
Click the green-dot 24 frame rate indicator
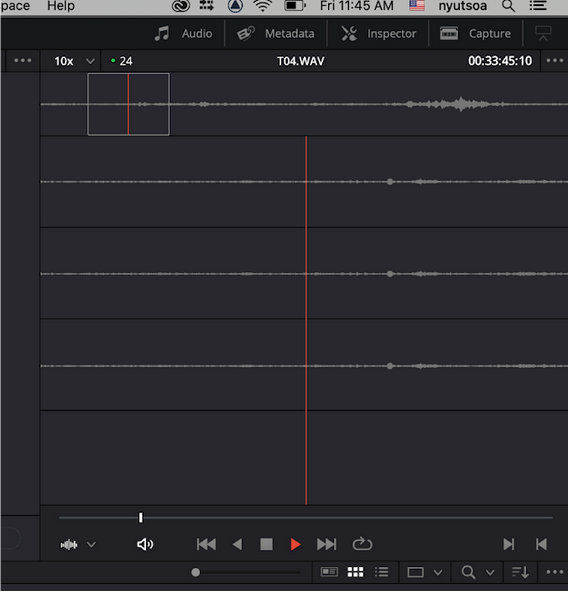[122, 61]
